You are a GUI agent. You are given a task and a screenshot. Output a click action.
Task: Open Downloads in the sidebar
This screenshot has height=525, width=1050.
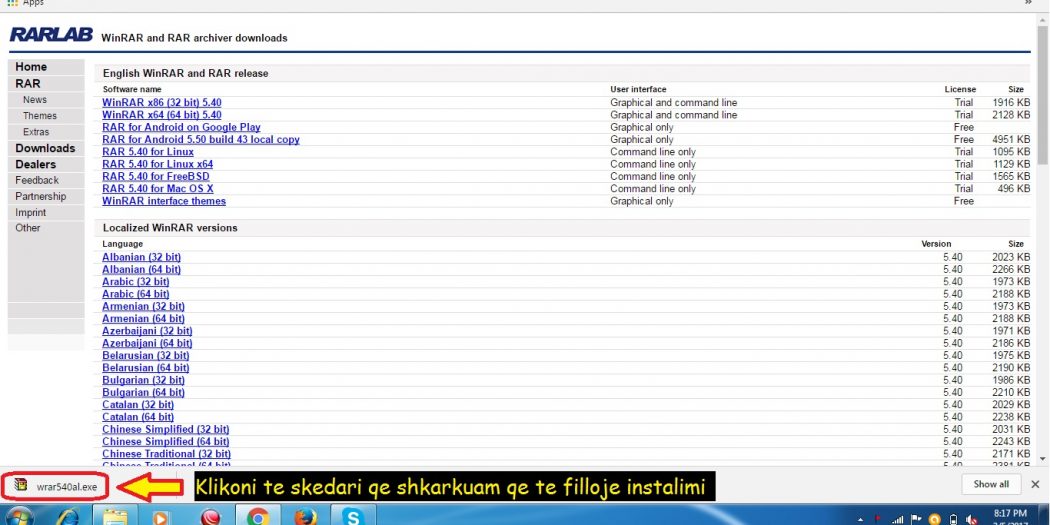click(46, 148)
